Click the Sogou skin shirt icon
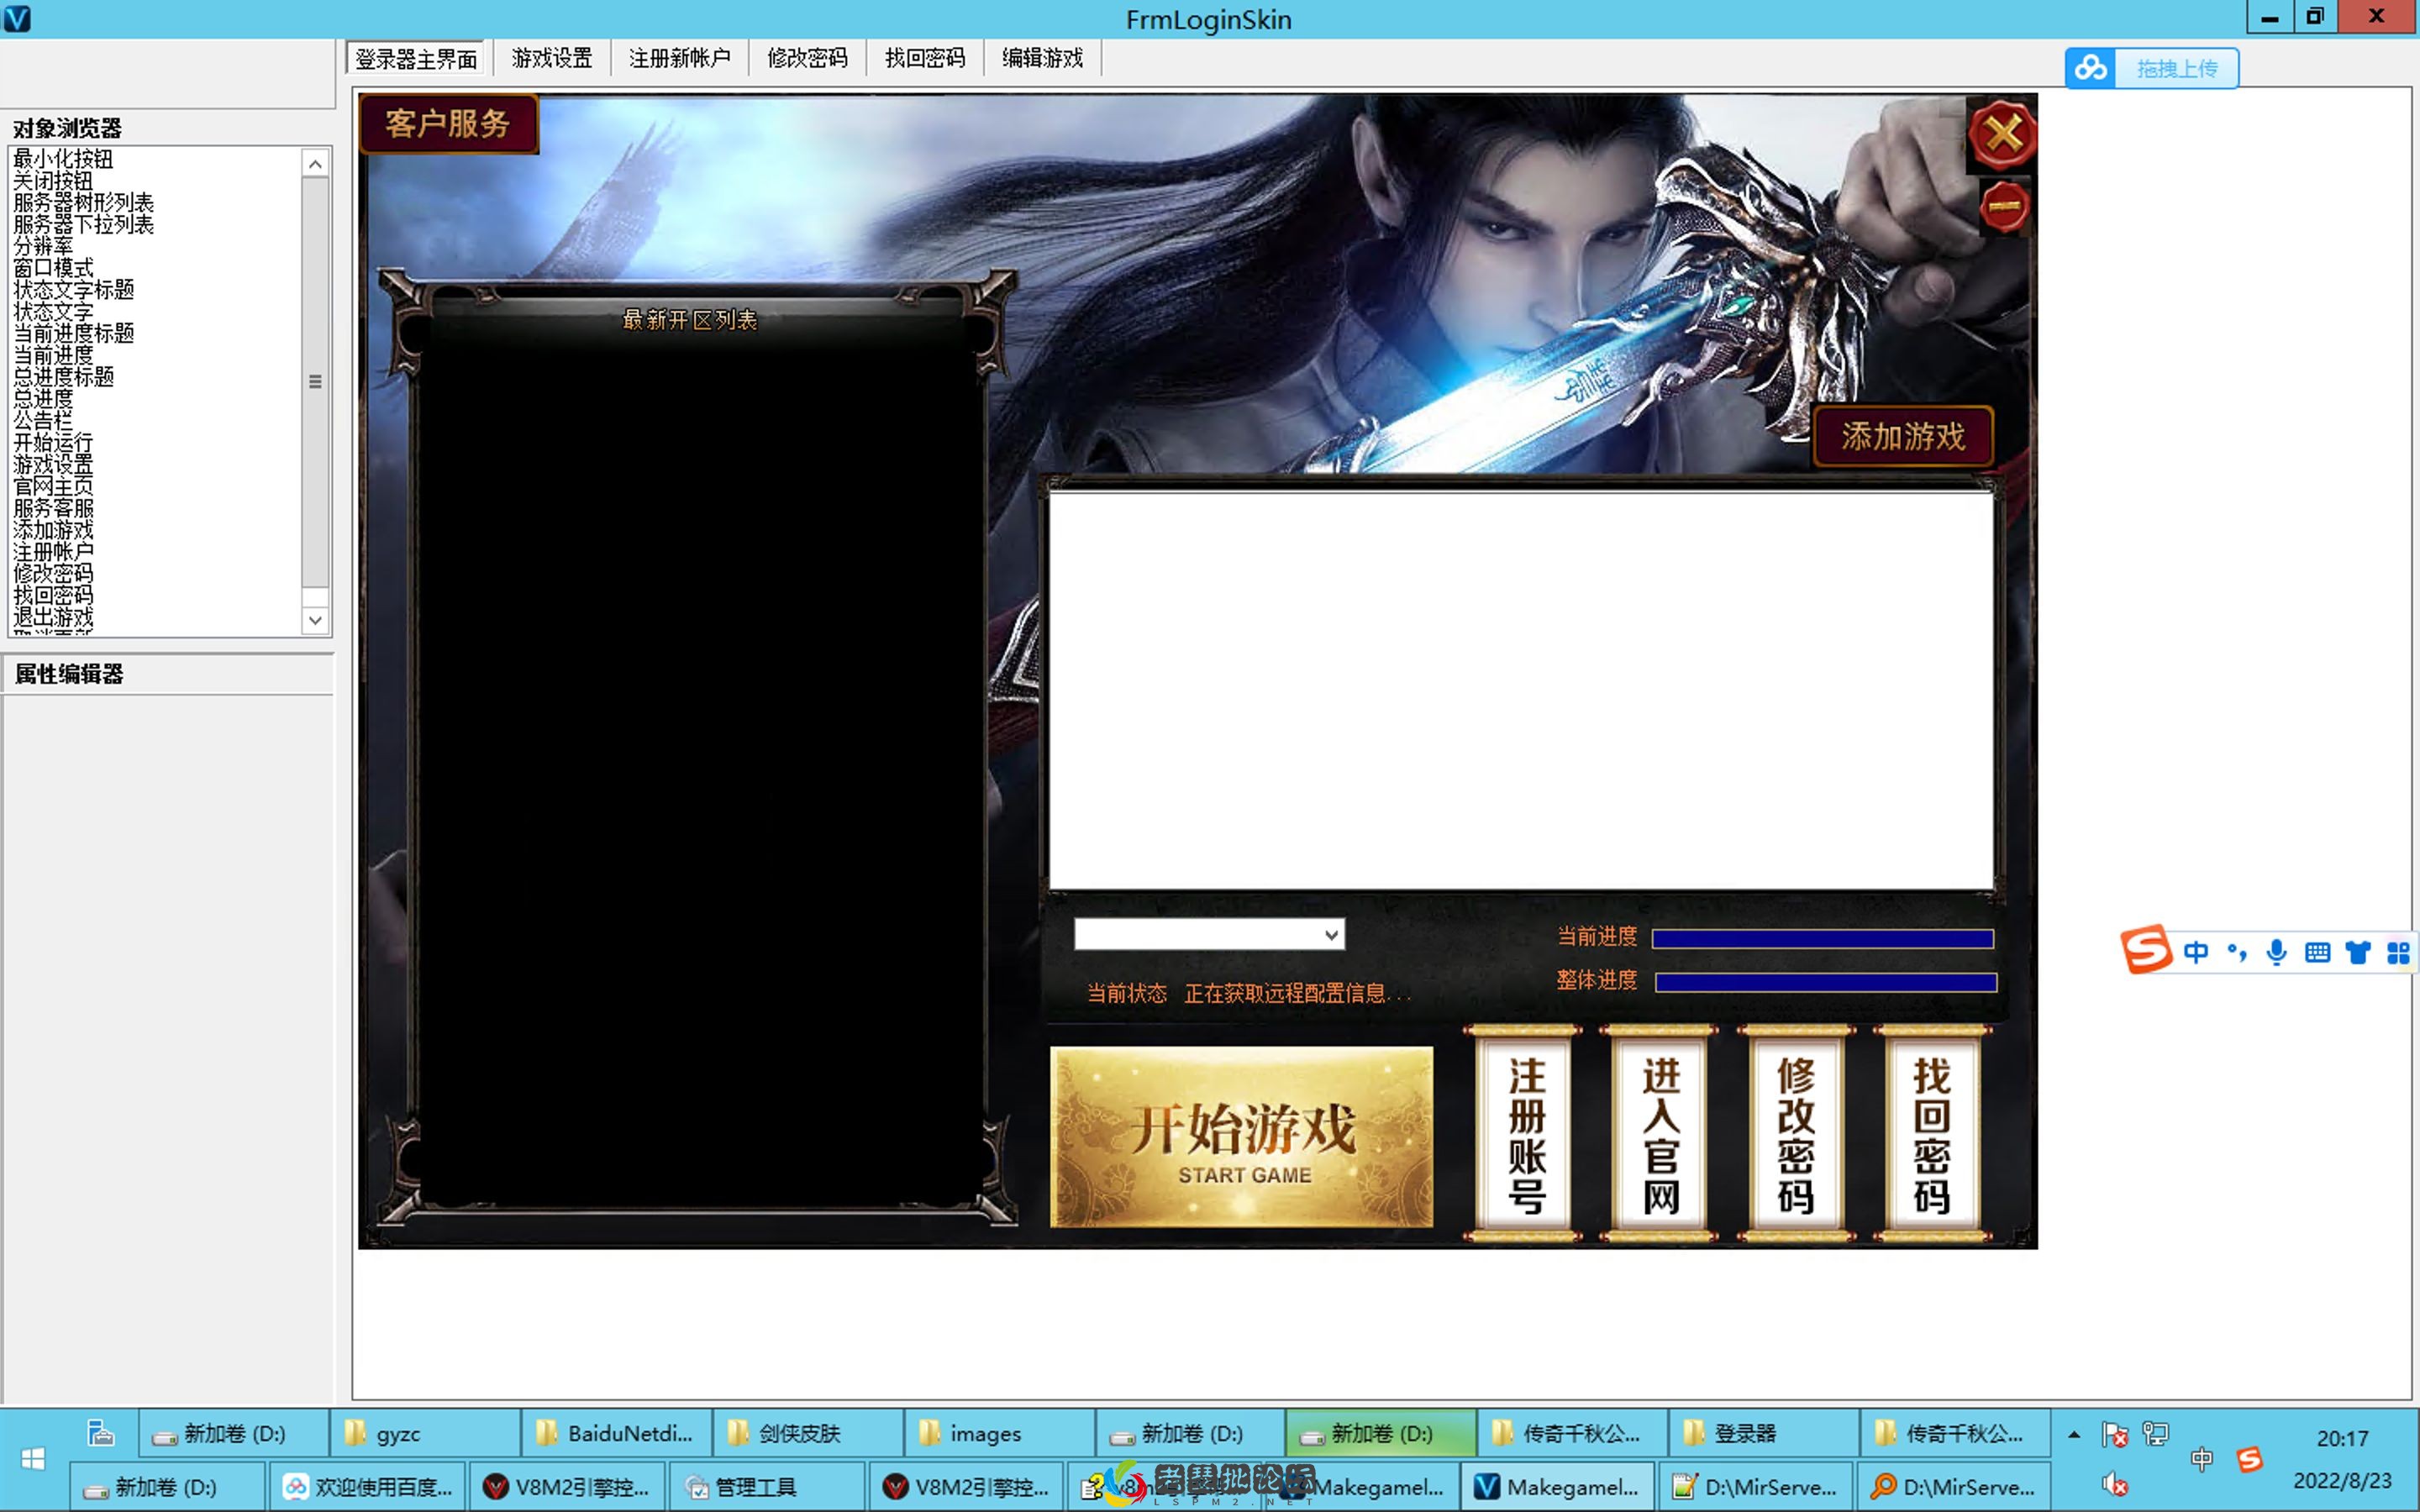 point(2358,952)
